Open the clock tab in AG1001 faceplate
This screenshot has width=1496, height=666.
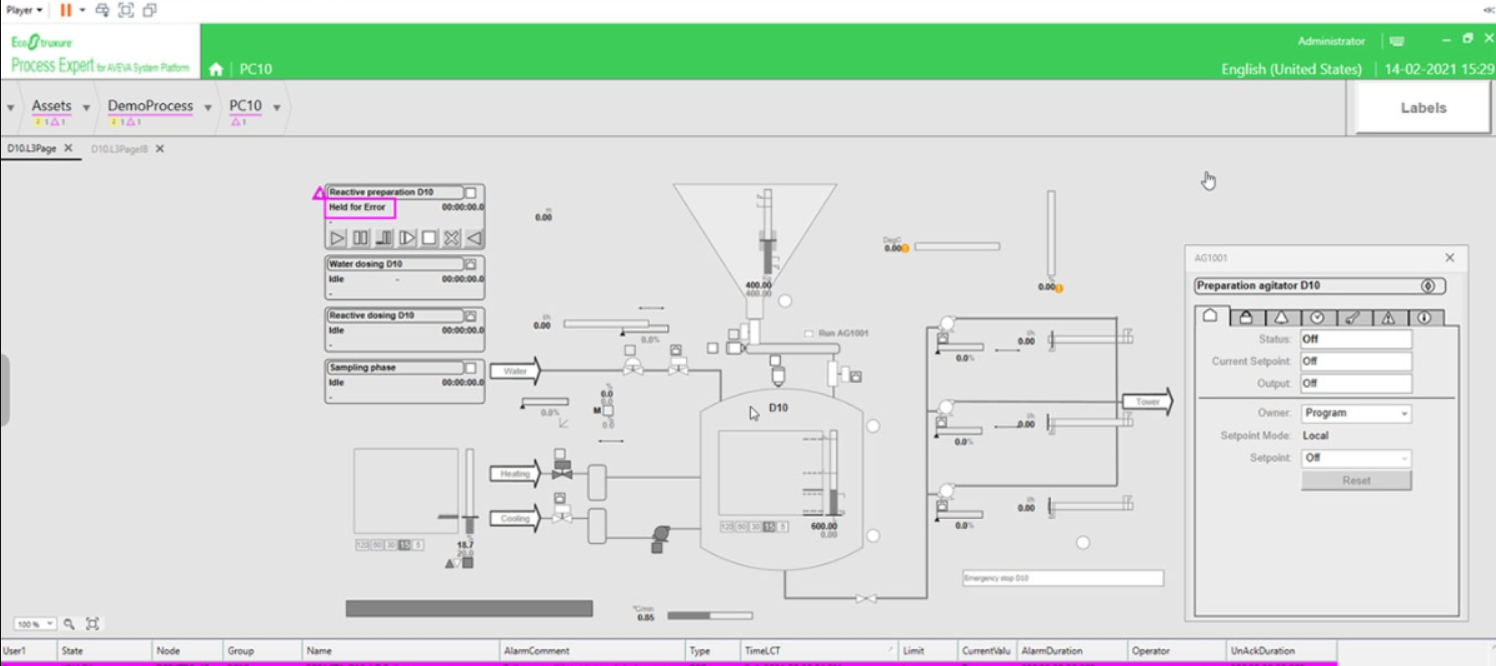click(x=1317, y=317)
